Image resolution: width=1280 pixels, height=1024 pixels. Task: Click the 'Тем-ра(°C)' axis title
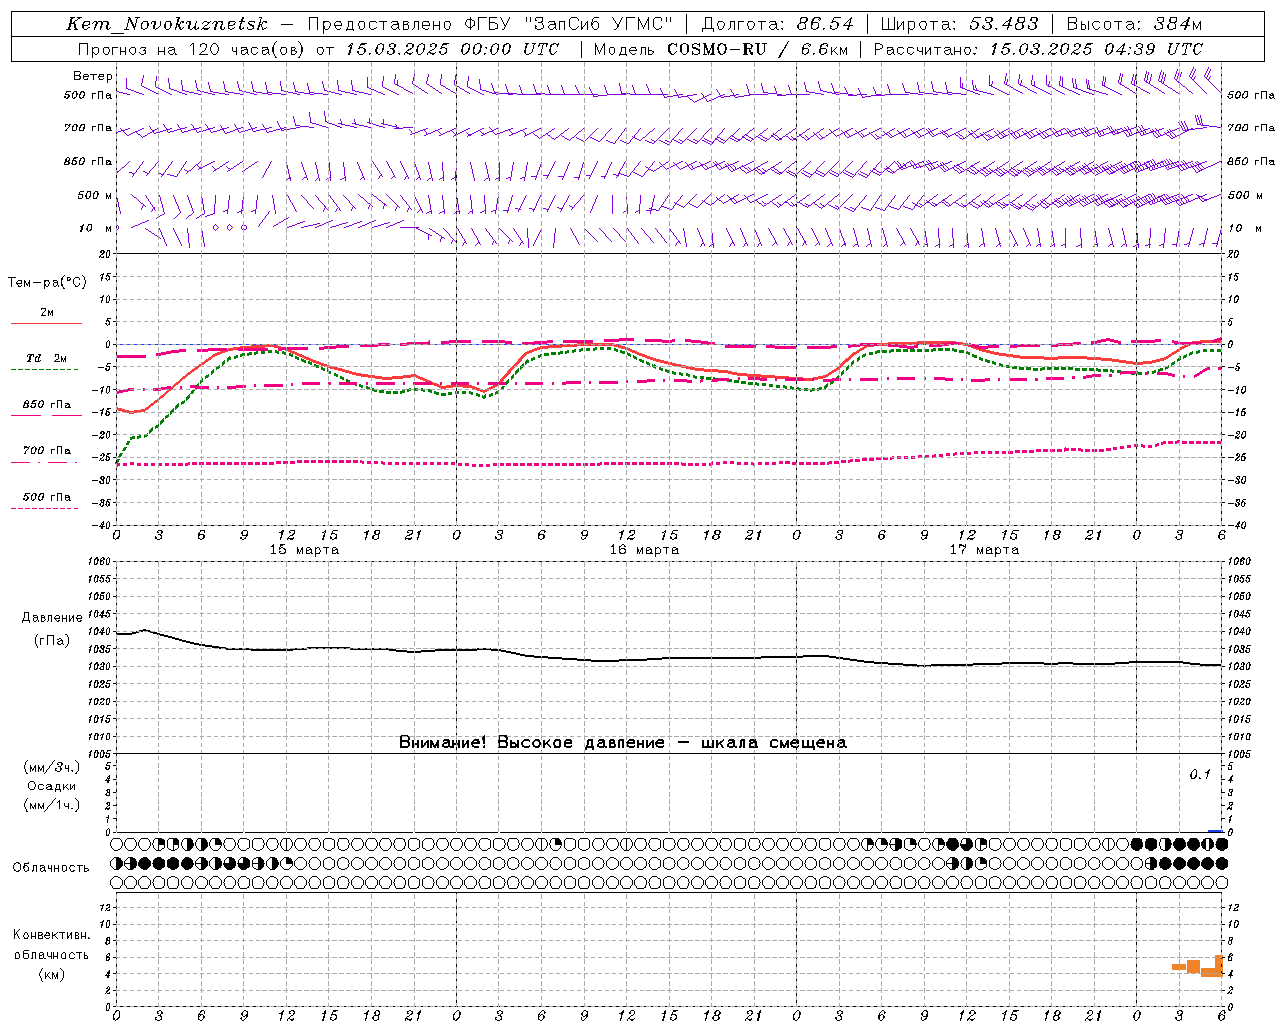(47, 283)
